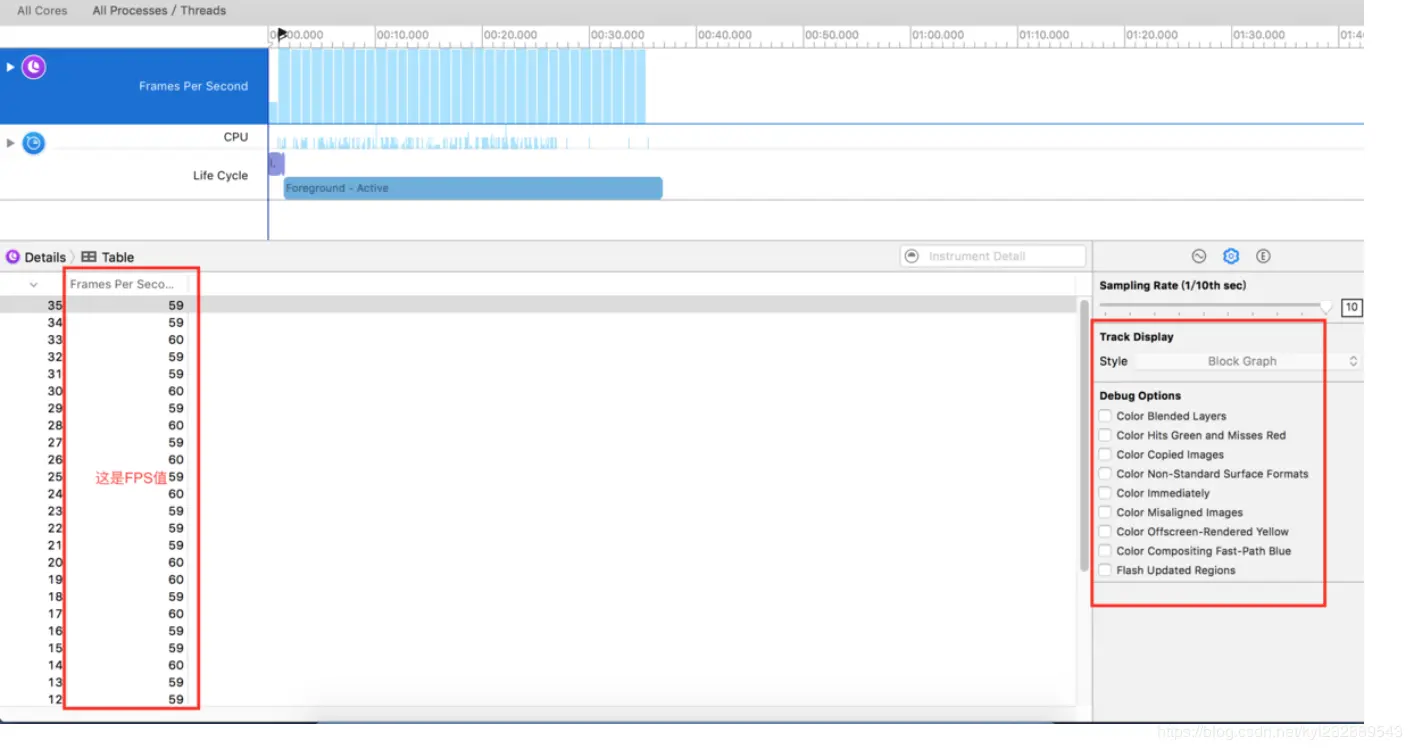Enable Color Hits Green and Misses Red
This screenshot has height=750, width=1412.
(1105, 435)
